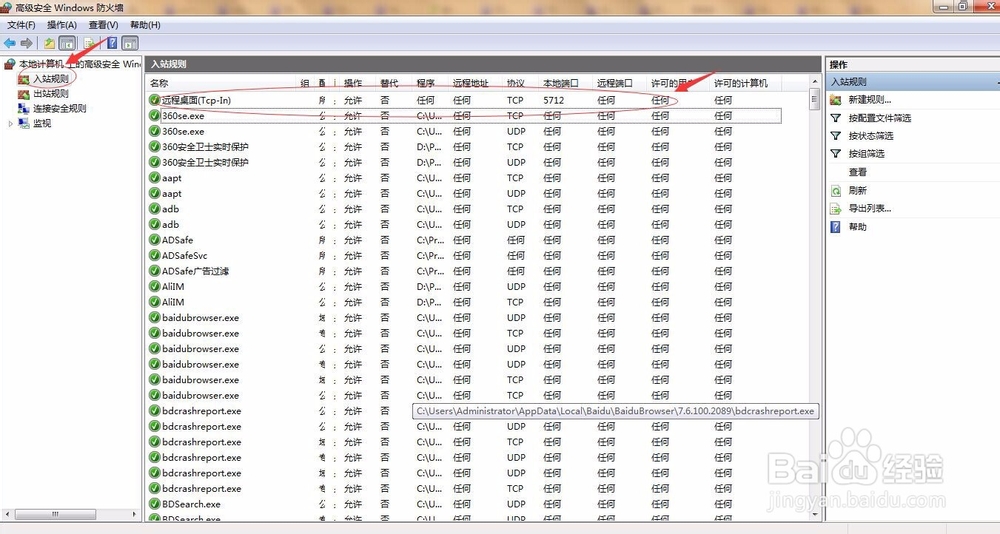Click the tree pane horizontal scrollbar thumb
1000x534 pixels.
(x=55, y=514)
